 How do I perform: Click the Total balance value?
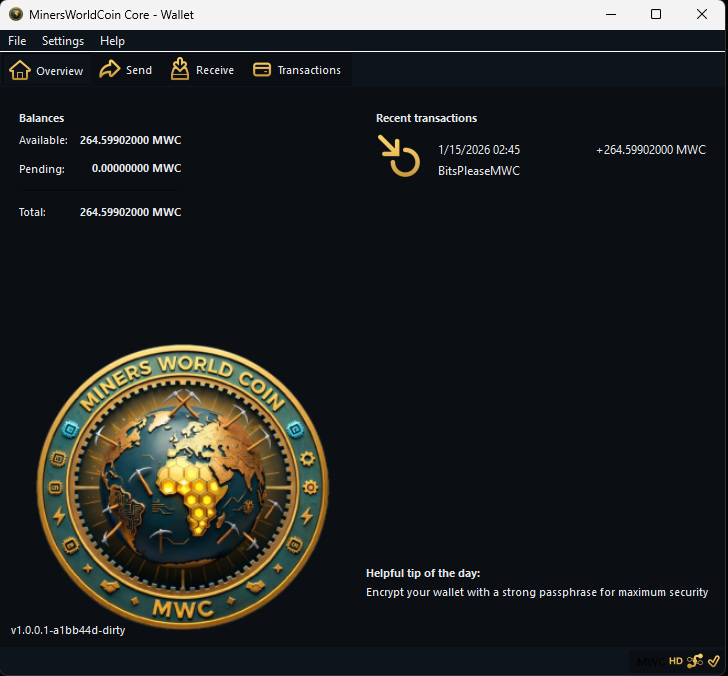click(x=130, y=212)
